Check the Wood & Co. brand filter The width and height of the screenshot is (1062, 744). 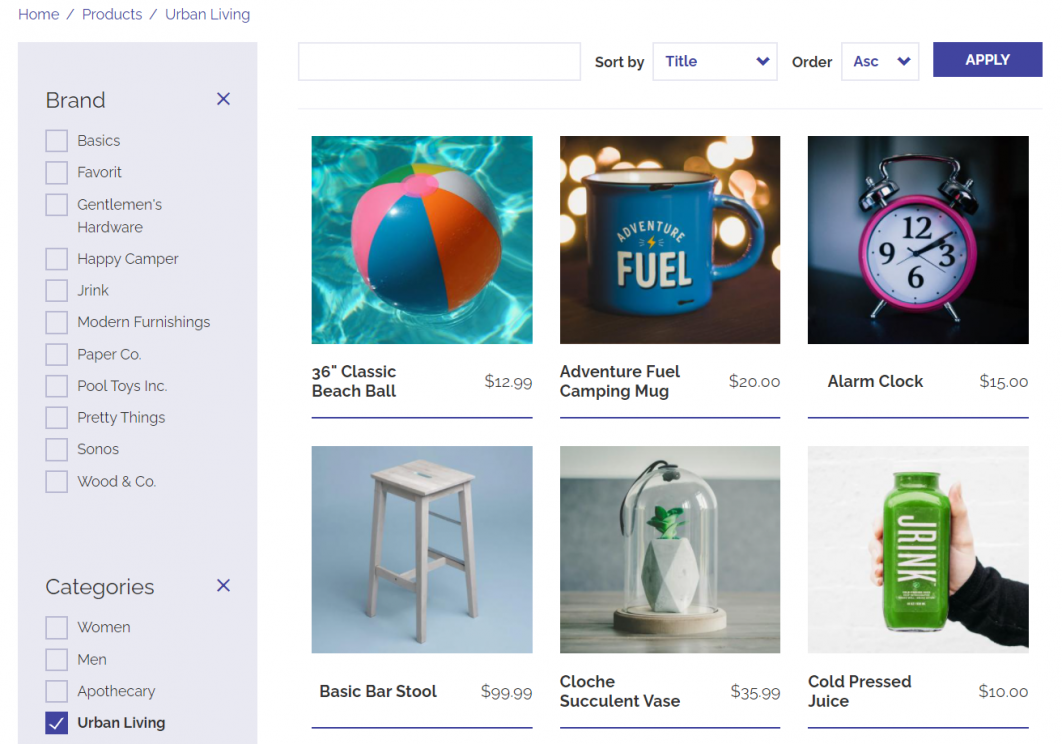(56, 481)
